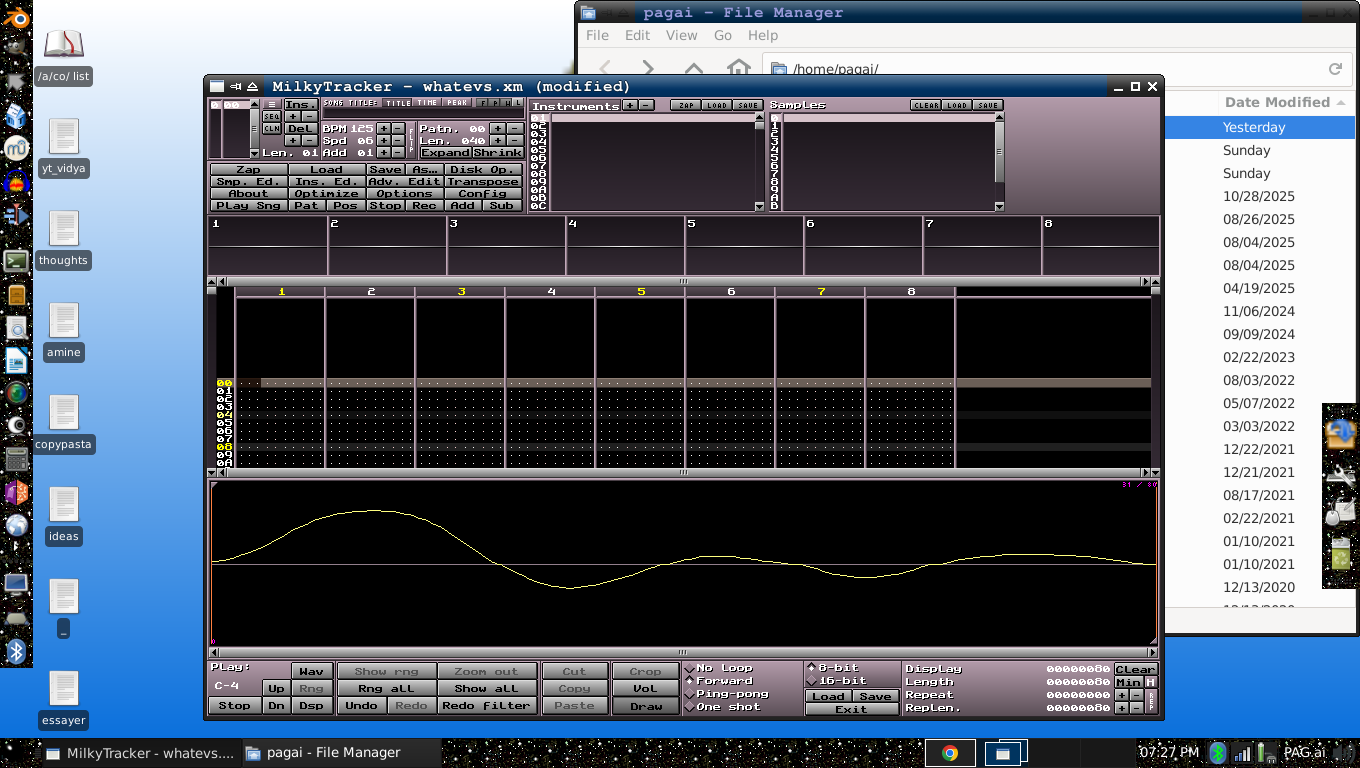Screen dimensions: 1360x768
Task: Open the amine desktop file
Action: coord(63,332)
